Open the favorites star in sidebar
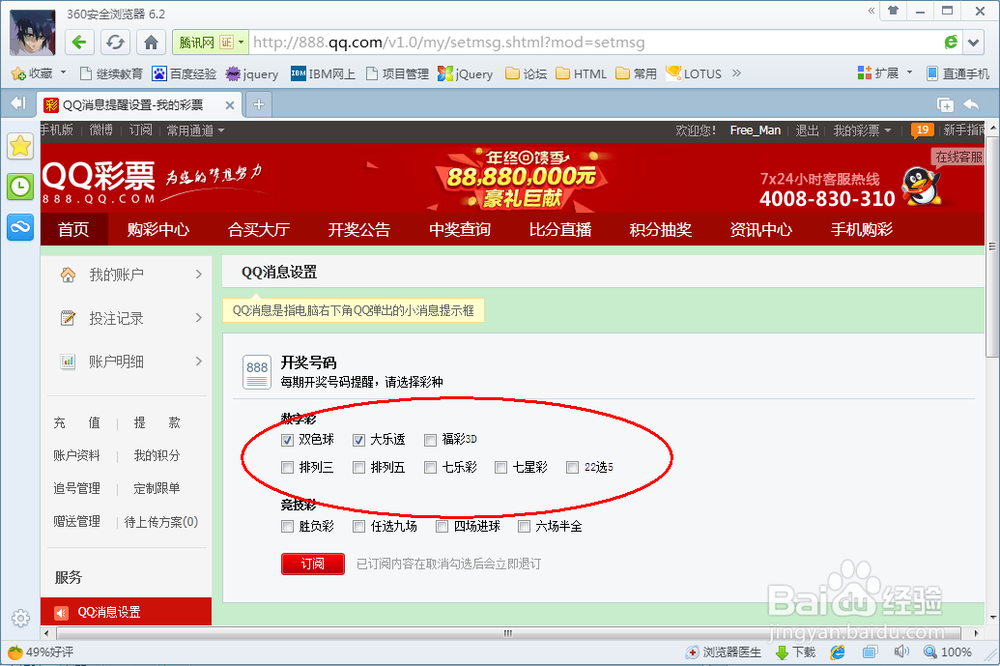 (x=20, y=147)
